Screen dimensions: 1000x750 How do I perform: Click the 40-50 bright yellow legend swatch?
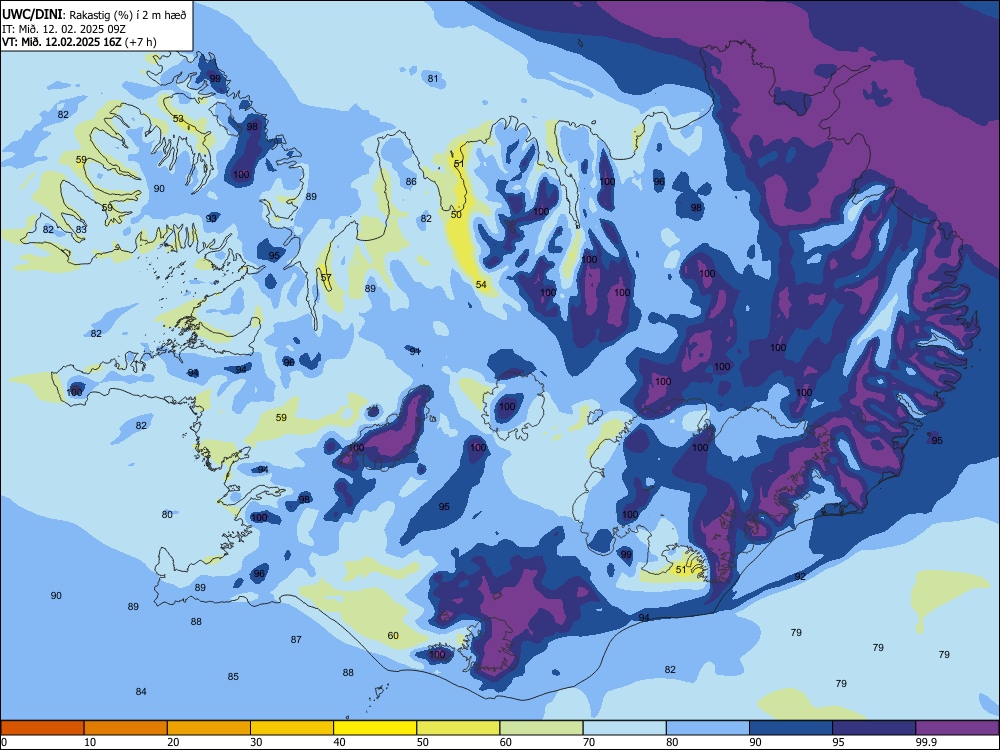click(375, 728)
